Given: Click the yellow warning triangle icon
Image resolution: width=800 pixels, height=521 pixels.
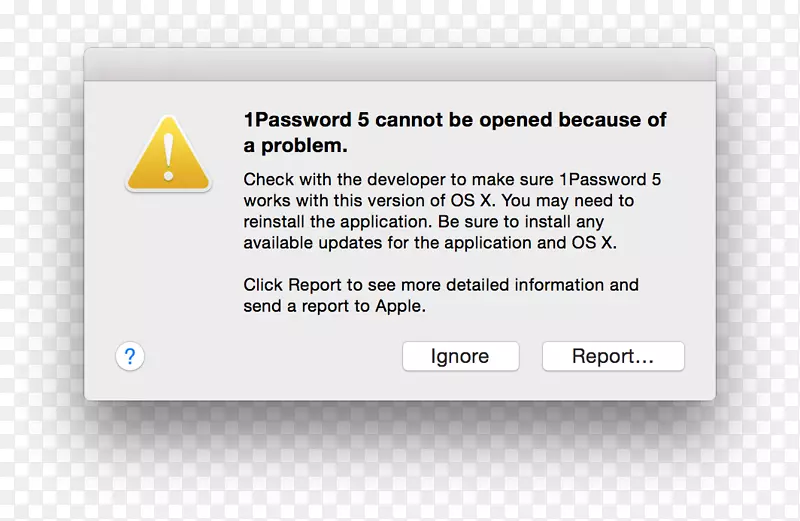Looking at the screenshot, I should coord(168,154).
